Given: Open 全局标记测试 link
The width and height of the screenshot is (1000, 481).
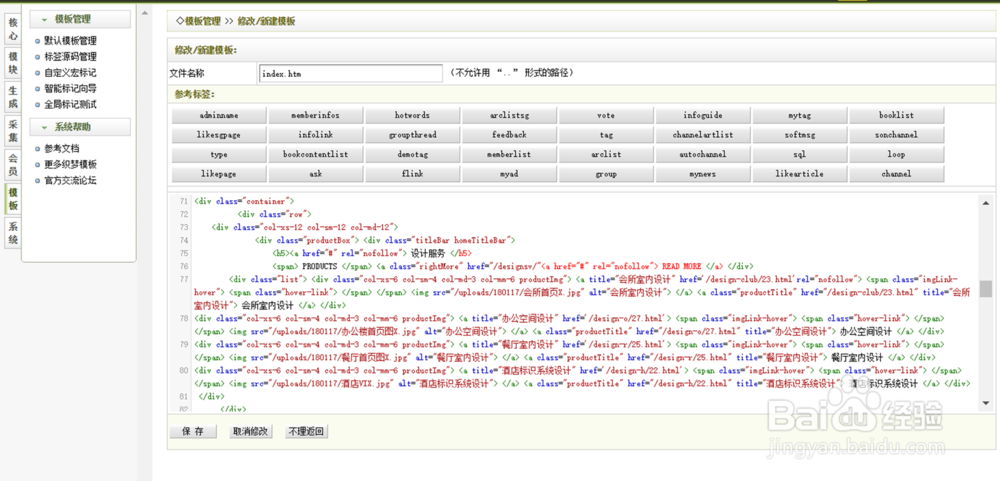Looking at the screenshot, I should tap(70, 105).
